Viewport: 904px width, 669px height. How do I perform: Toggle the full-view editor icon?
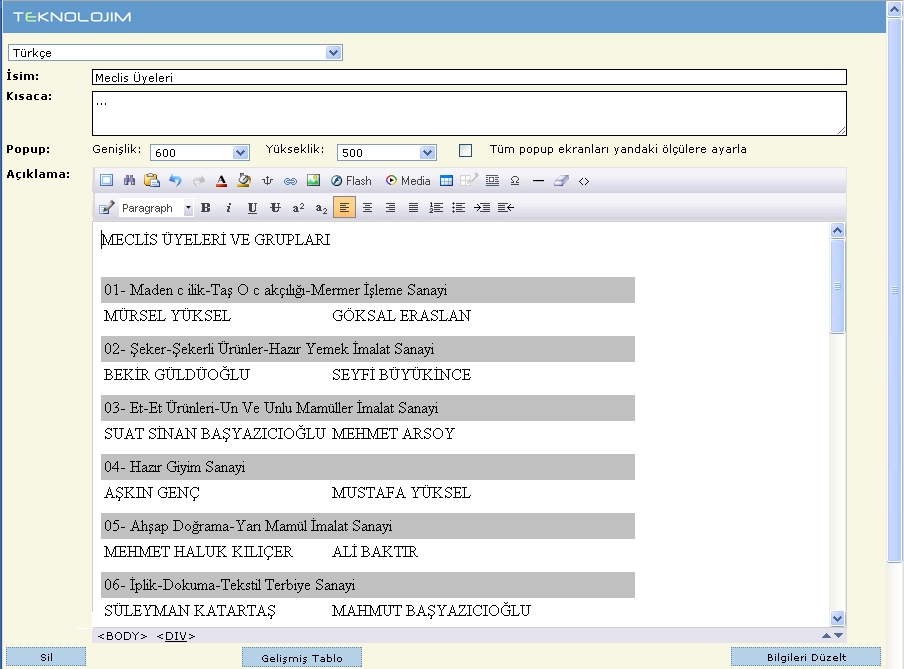[107, 181]
